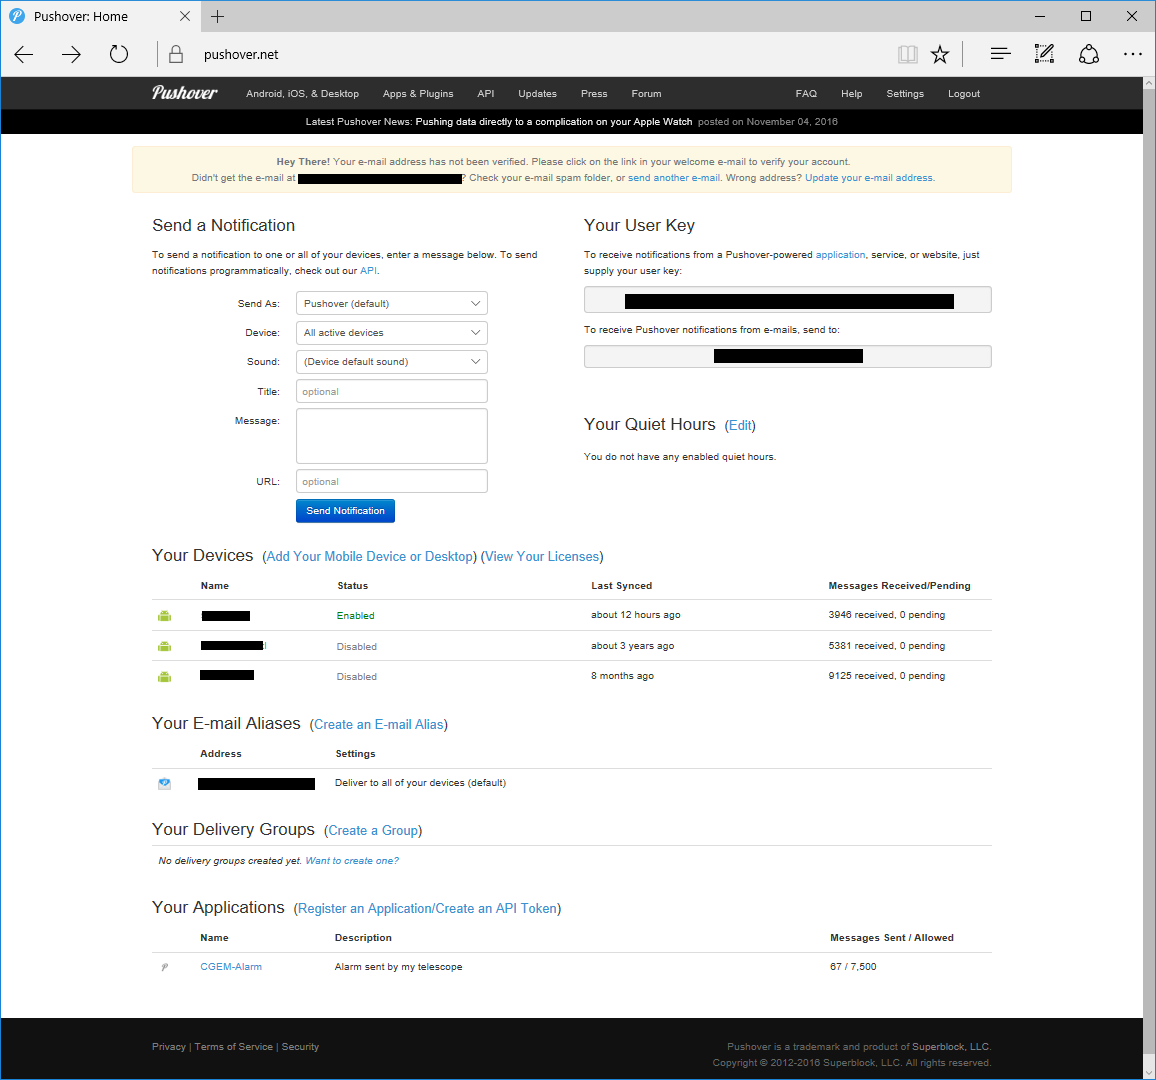Click the Pushover logo
This screenshot has height=1080, width=1156.
[x=184, y=93]
